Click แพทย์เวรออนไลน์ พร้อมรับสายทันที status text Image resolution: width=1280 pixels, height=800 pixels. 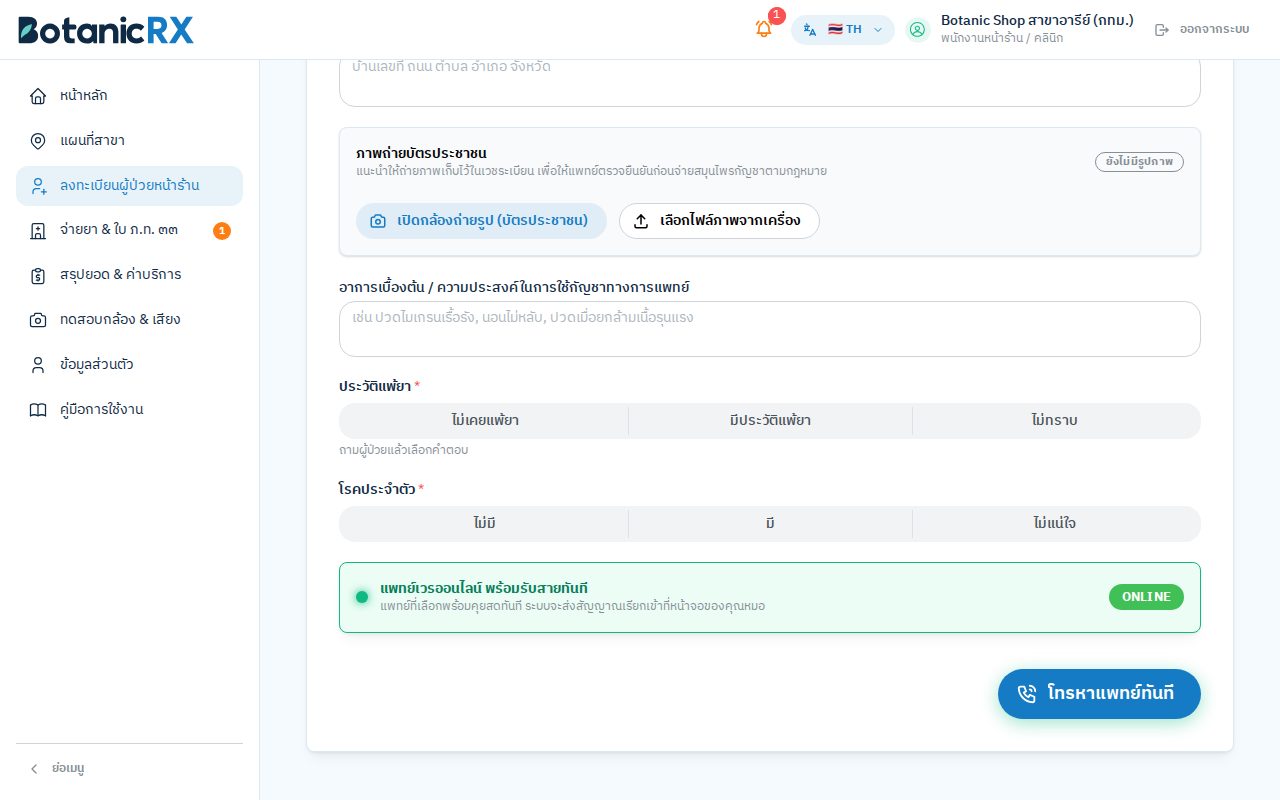click(484, 588)
